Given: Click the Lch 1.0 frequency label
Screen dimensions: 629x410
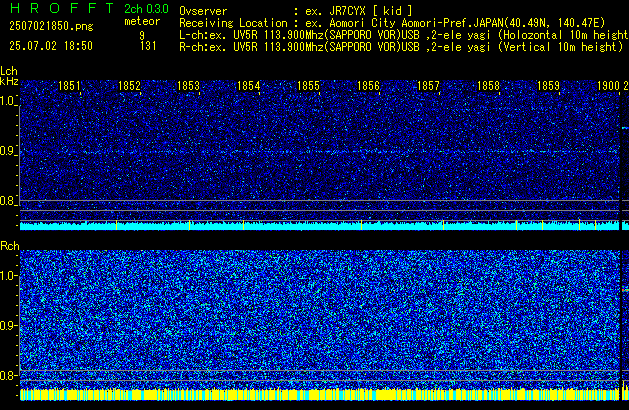Looking at the screenshot, I should (8, 101).
